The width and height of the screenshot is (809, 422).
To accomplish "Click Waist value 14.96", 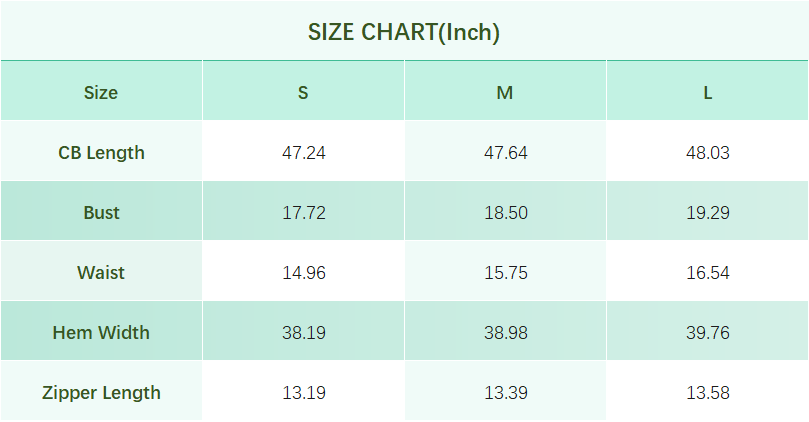I will point(303,273).
